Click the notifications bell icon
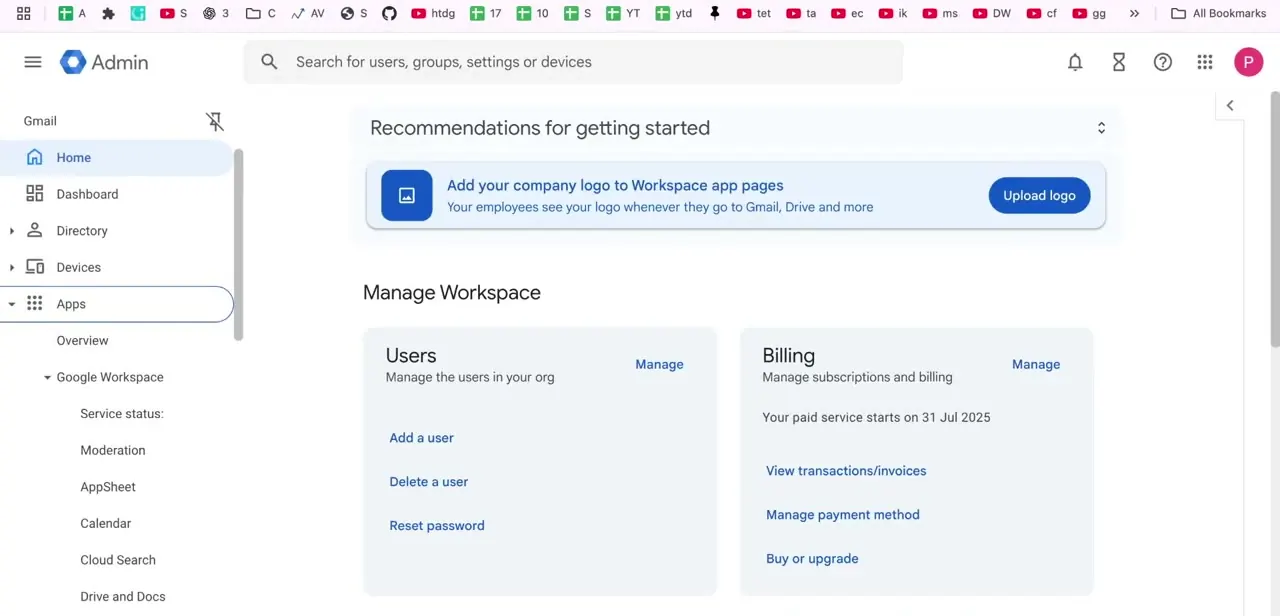 tap(1075, 62)
